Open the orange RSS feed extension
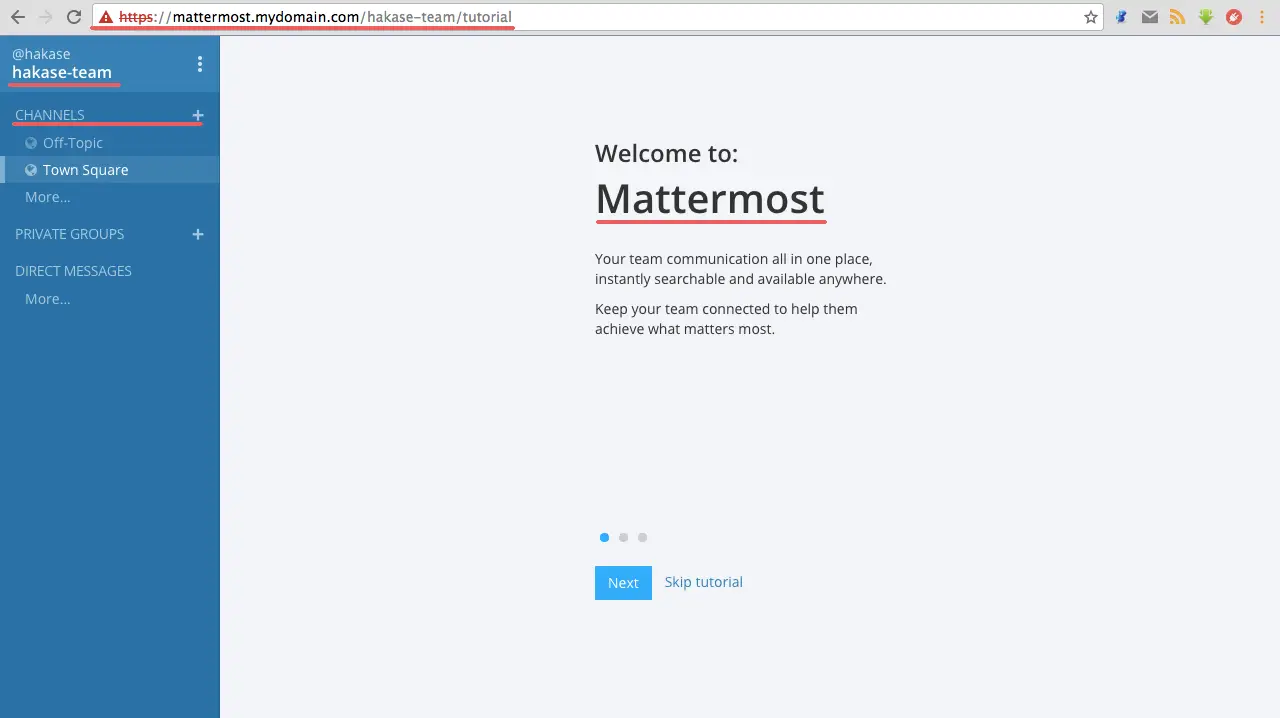Screen dimensions: 1280x718 [1178, 17]
